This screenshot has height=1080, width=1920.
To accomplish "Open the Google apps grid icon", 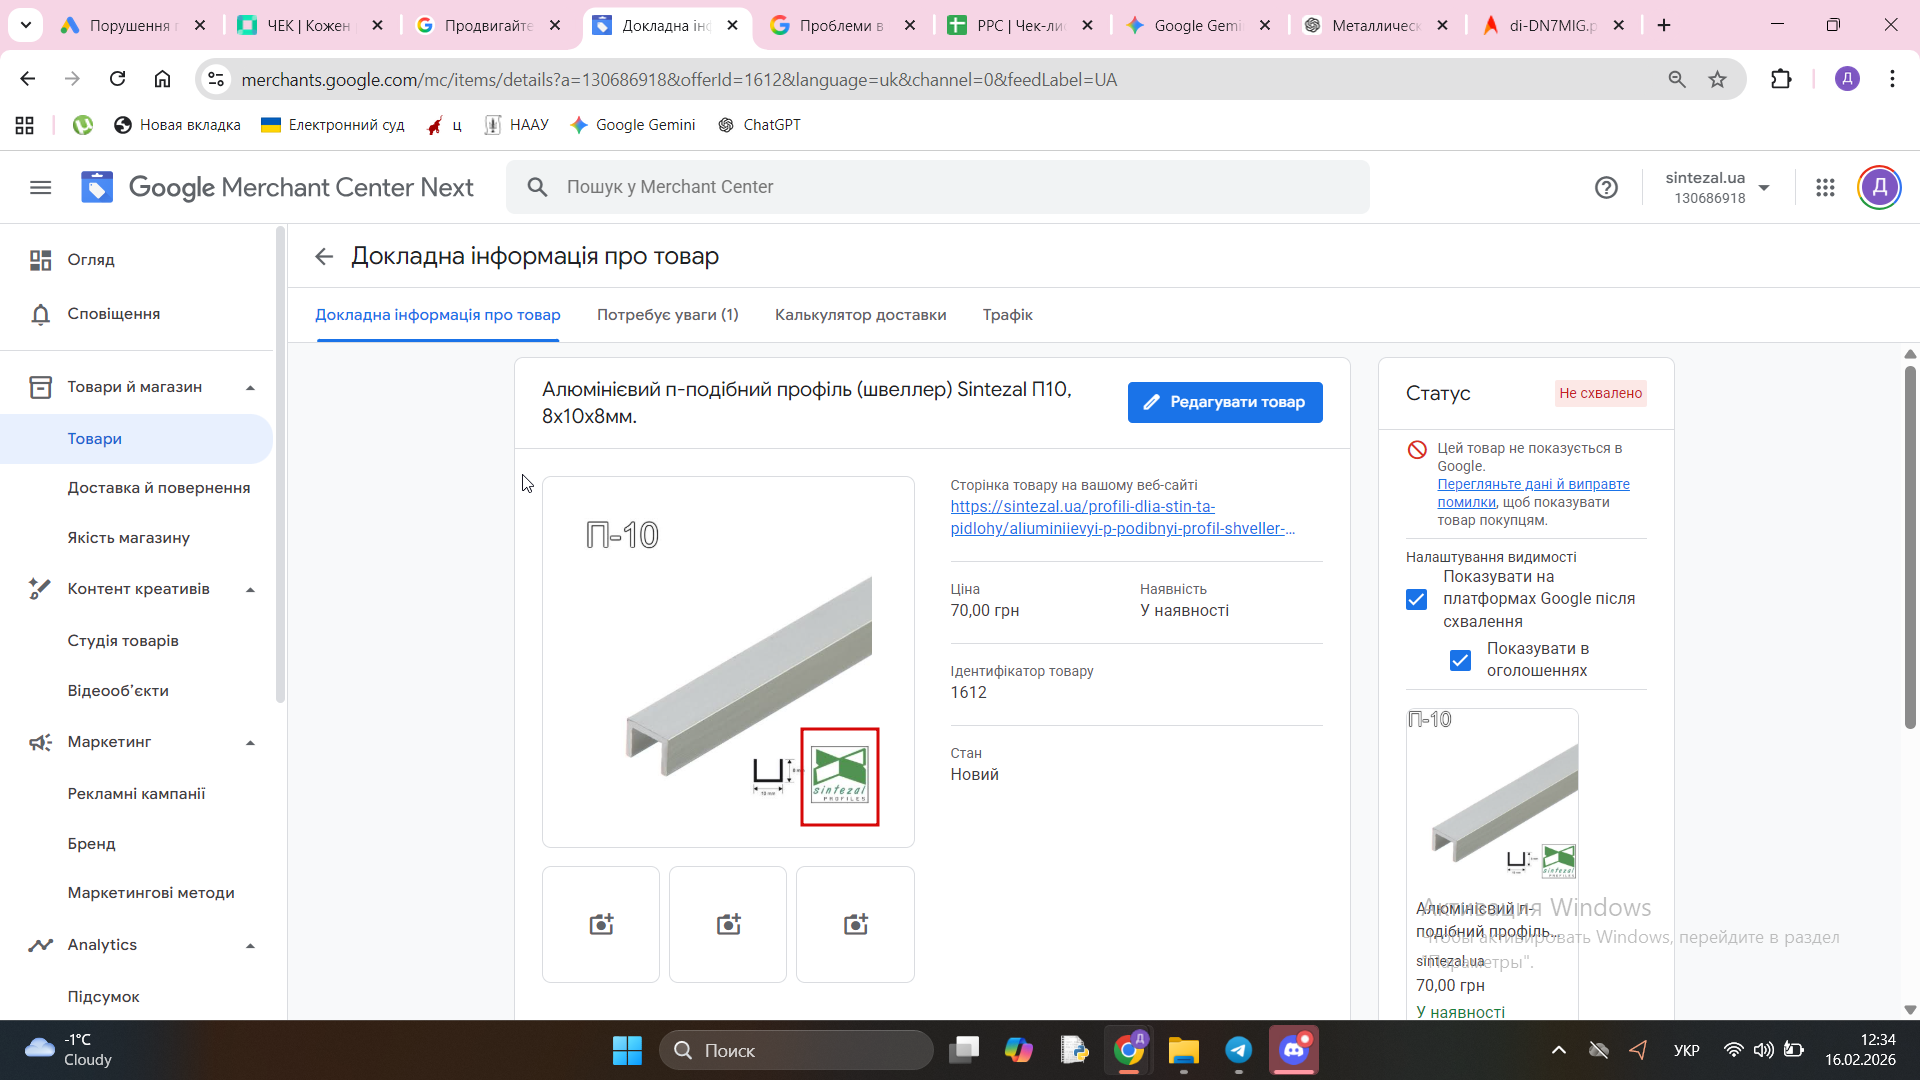I will (1825, 187).
